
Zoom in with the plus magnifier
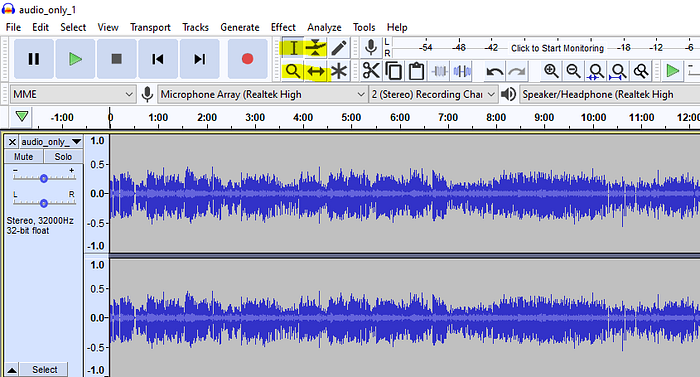click(551, 71)
